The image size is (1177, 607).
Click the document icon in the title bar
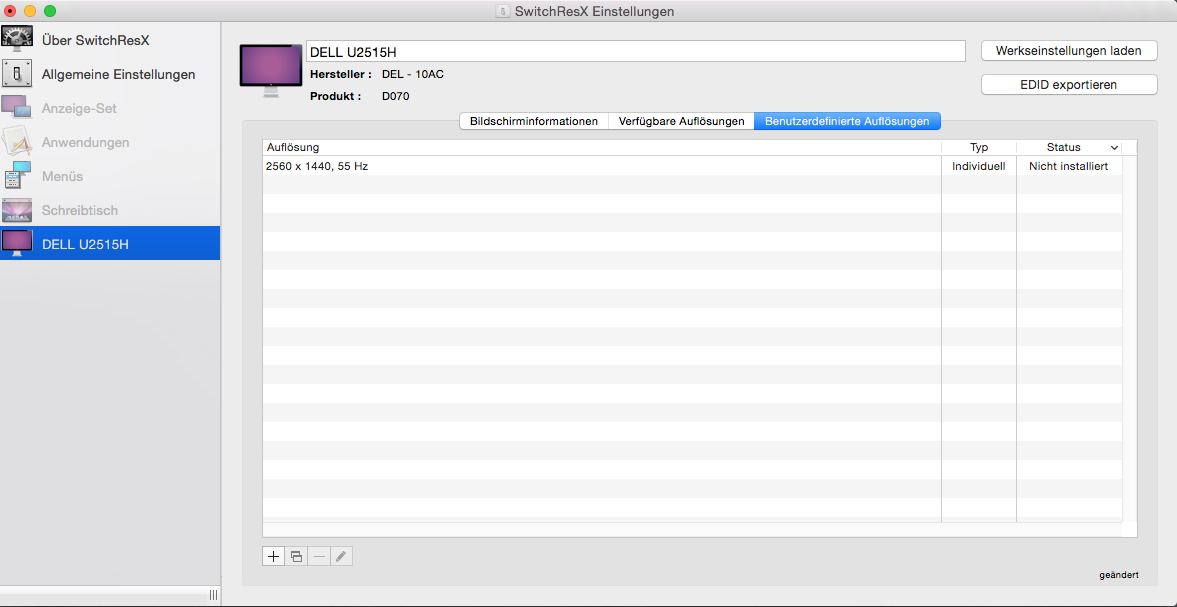503,11
